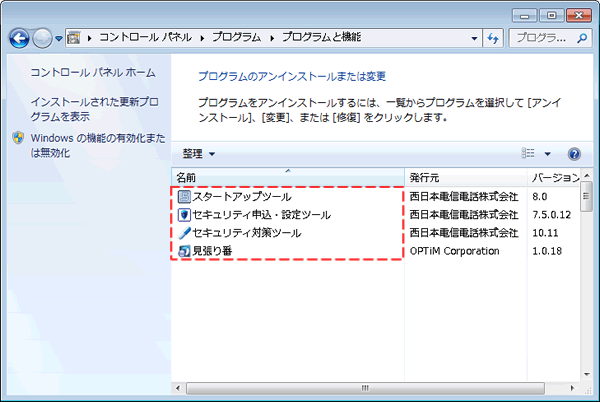The height and width of the screenshot is (402, 600).
Task: Open インストールされた更新プログラムを表示 link
Action: (94, 109)
